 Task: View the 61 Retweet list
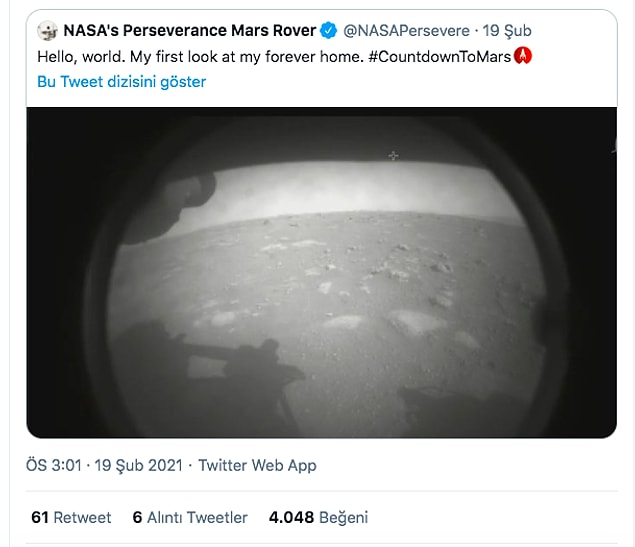click(71, 517)
